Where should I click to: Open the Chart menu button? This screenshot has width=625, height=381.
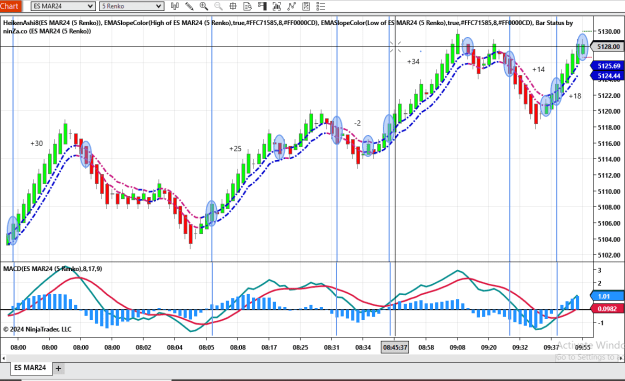[x=10, y=6]
